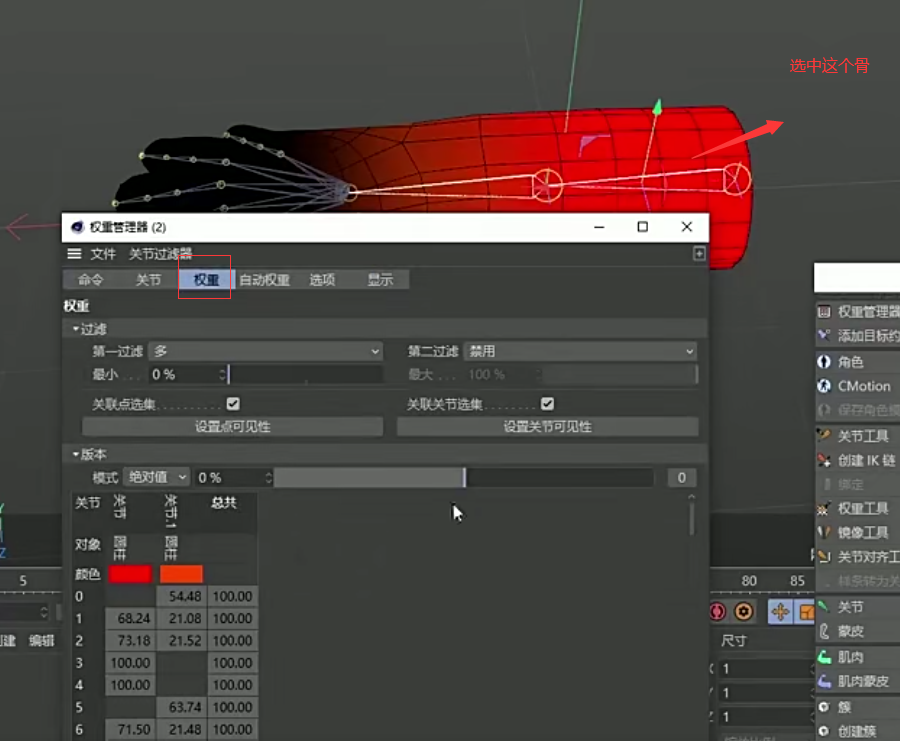This screenshot has width=900, height=741.
Task: Open the Weight Manager hamburger menu
Action: (x=74, y=254)
